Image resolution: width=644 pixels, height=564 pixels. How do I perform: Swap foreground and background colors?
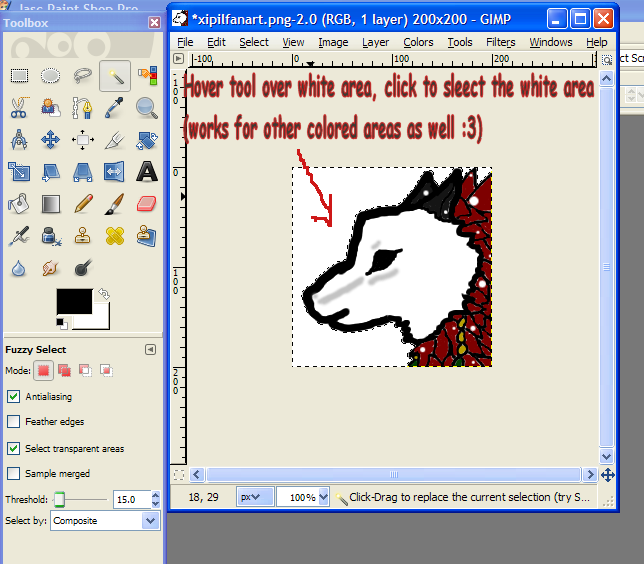click(x=104, y=294)
